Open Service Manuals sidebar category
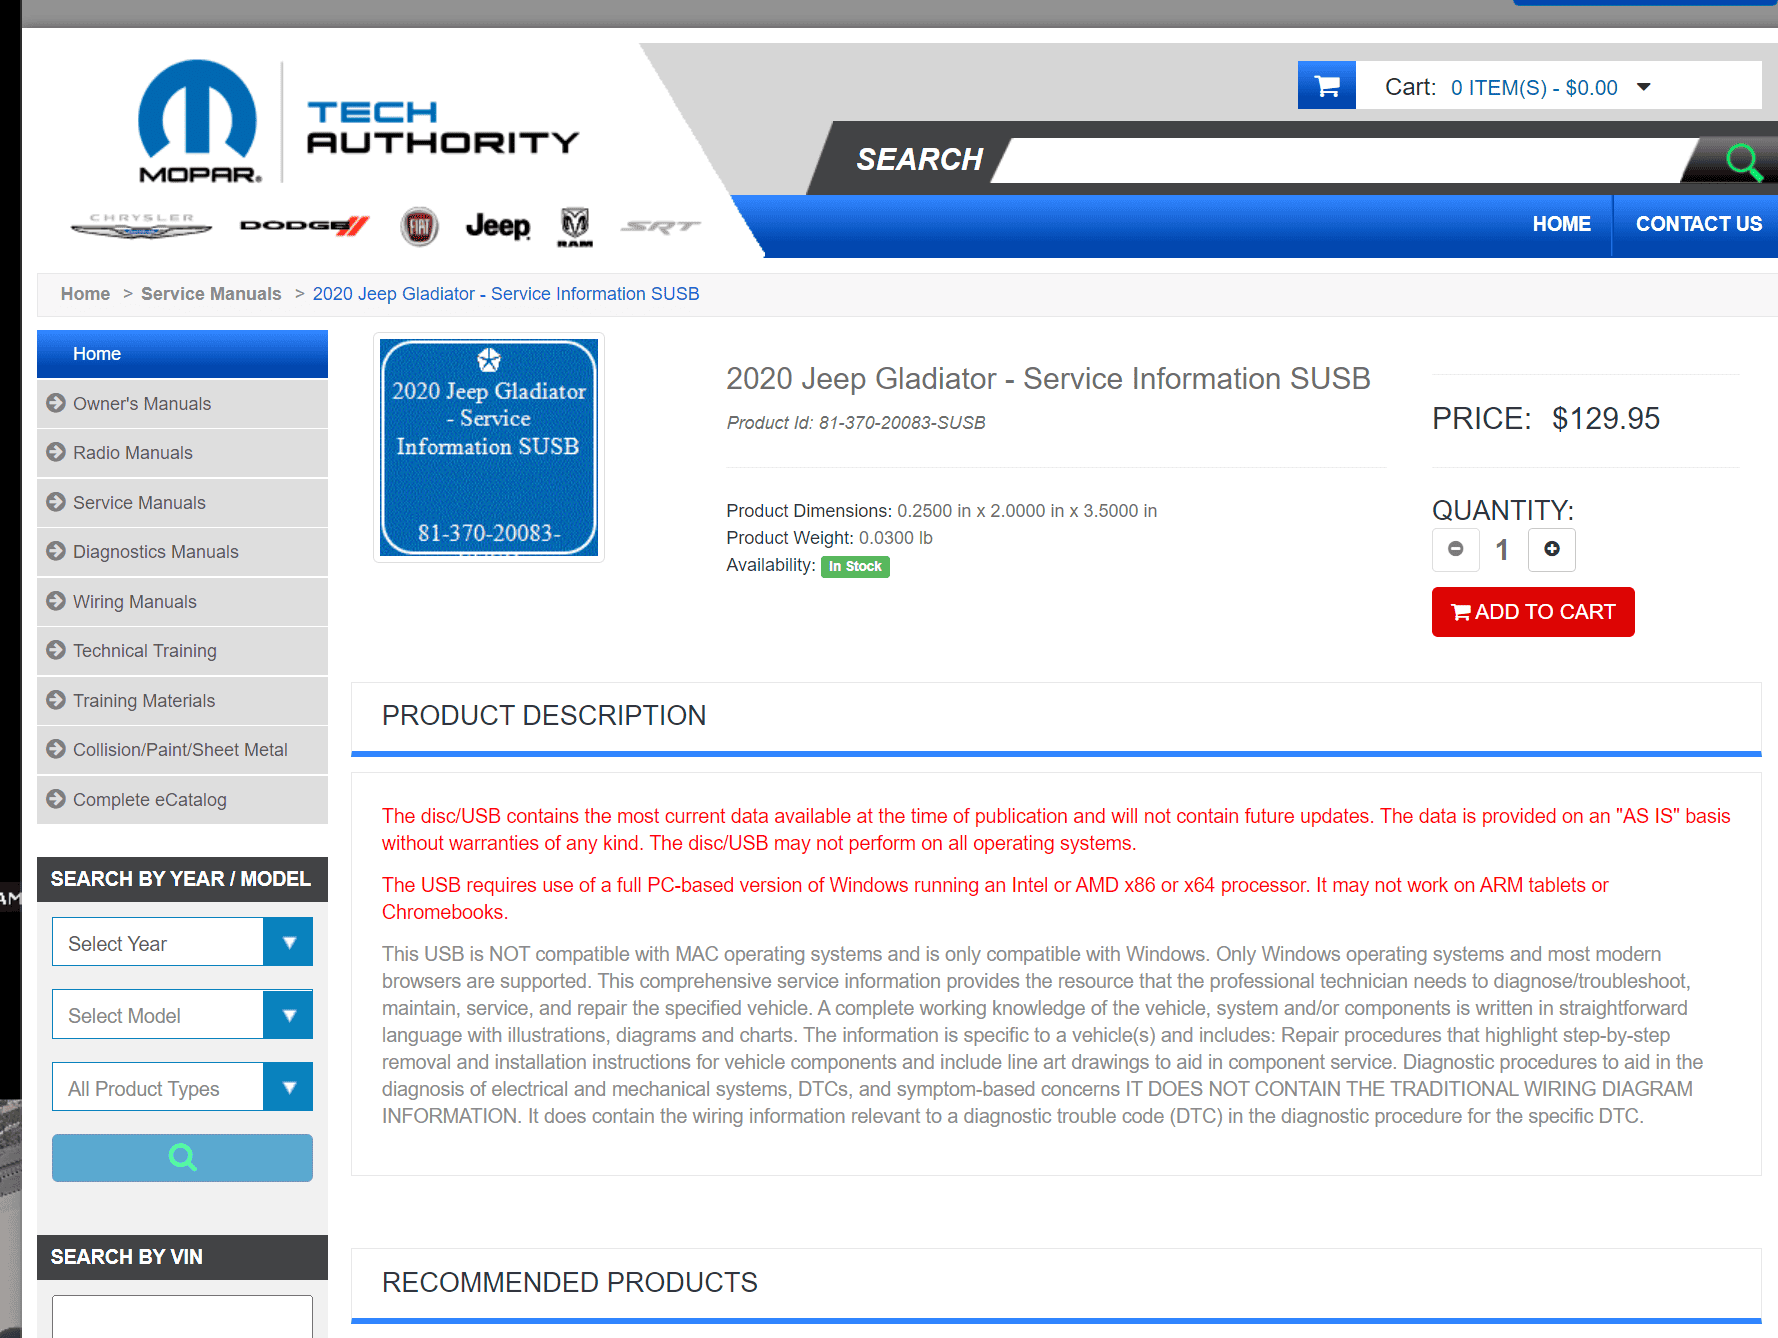Viewport: 1778px width, 1338px height. click(x=182, y=503)
